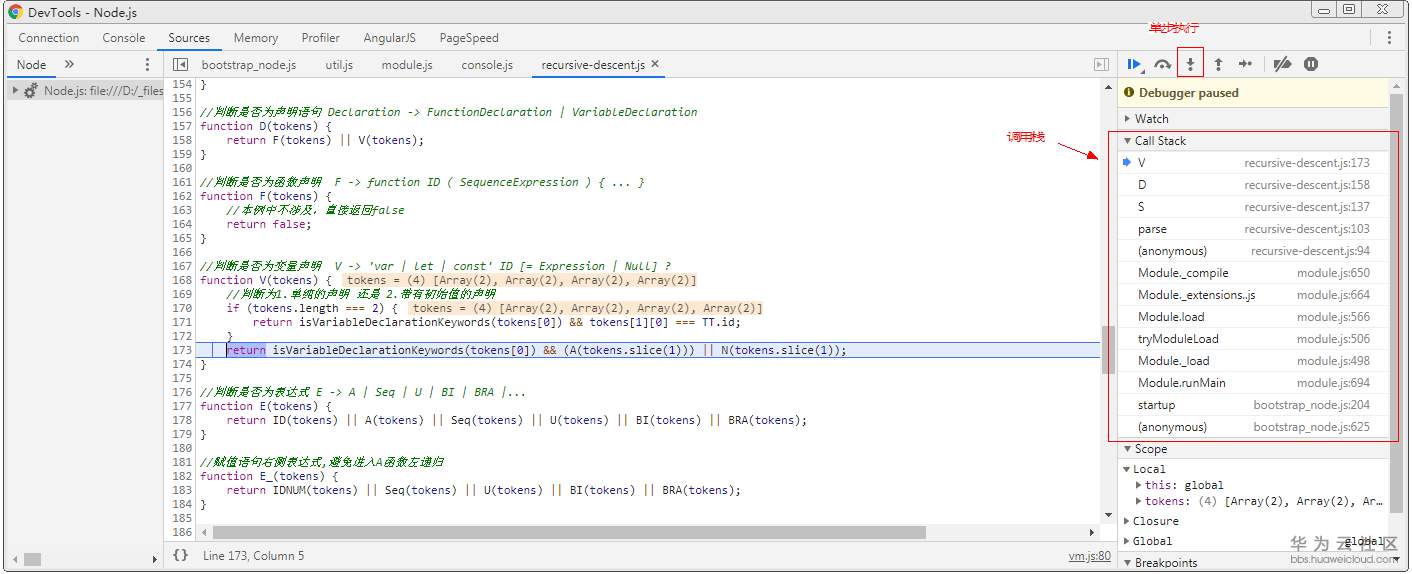Viewport: 1412px width, 574px height.
Task: Expand the Closure scope group
Action: 1128,521
